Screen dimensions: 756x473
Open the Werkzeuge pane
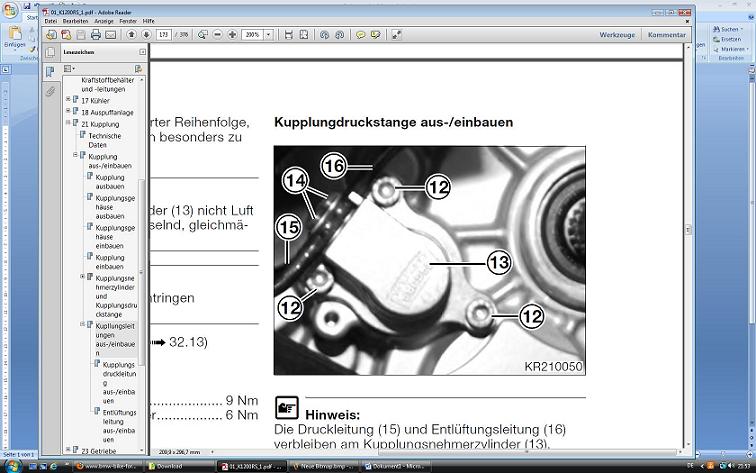pyautogui.click(x=617, y=35)
